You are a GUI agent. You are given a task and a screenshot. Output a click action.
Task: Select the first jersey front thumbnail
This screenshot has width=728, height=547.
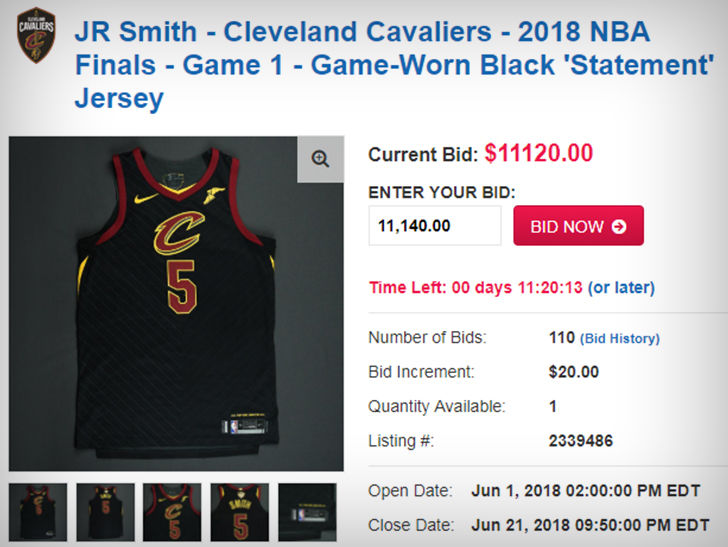[x=38, y=512]
